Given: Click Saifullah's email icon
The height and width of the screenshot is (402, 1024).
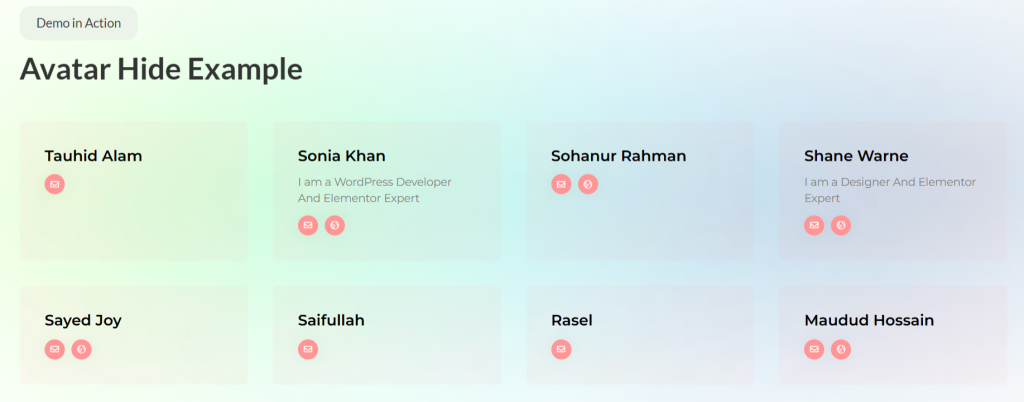Looking at the screenshot, I should tap(308, 349).
